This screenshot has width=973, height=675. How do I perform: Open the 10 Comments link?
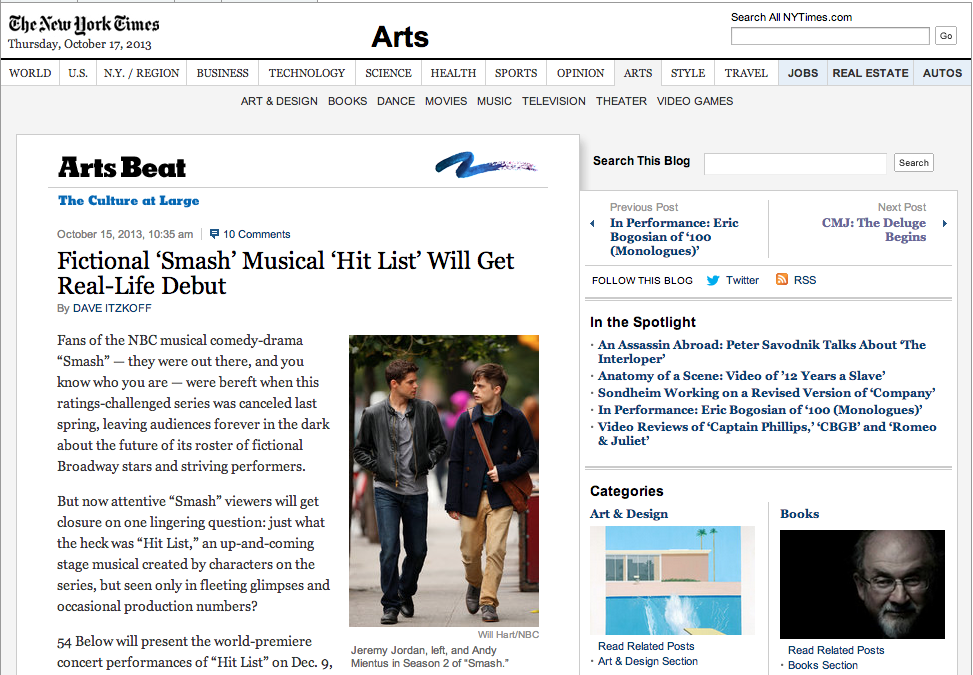(256, 234)
